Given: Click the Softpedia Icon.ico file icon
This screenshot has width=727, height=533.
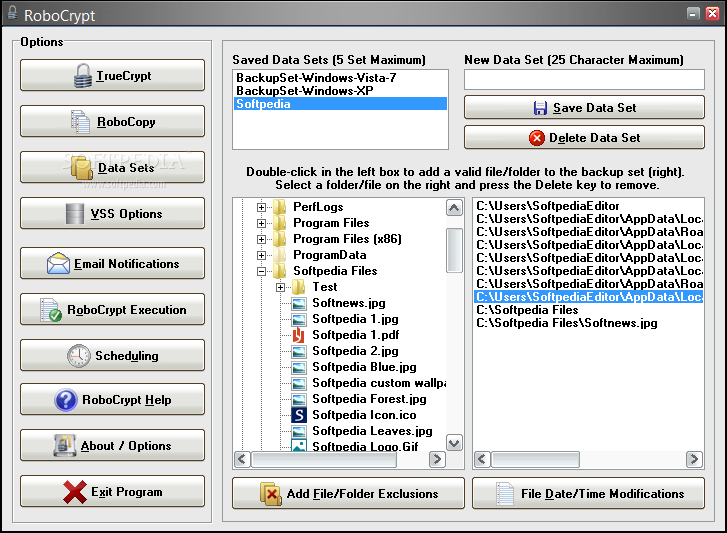Looking at the screenshot, I should (299, 415).
